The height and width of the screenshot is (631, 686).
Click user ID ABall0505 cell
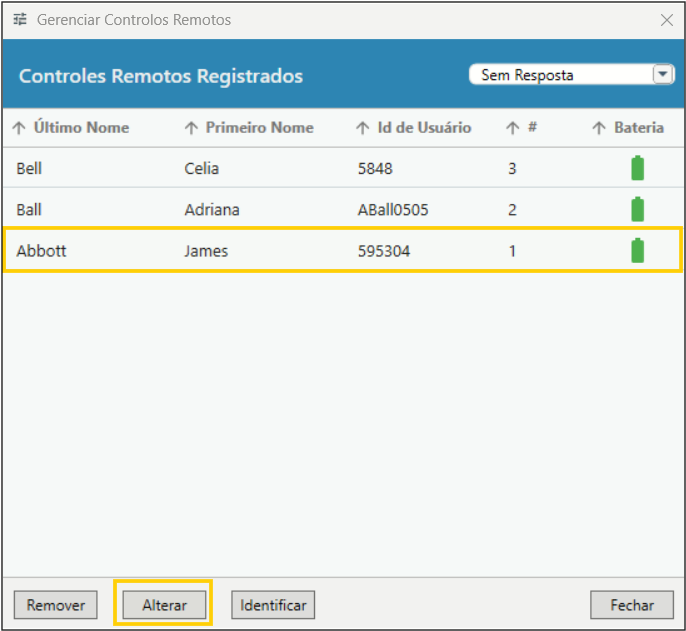click(x=392, y=210)
